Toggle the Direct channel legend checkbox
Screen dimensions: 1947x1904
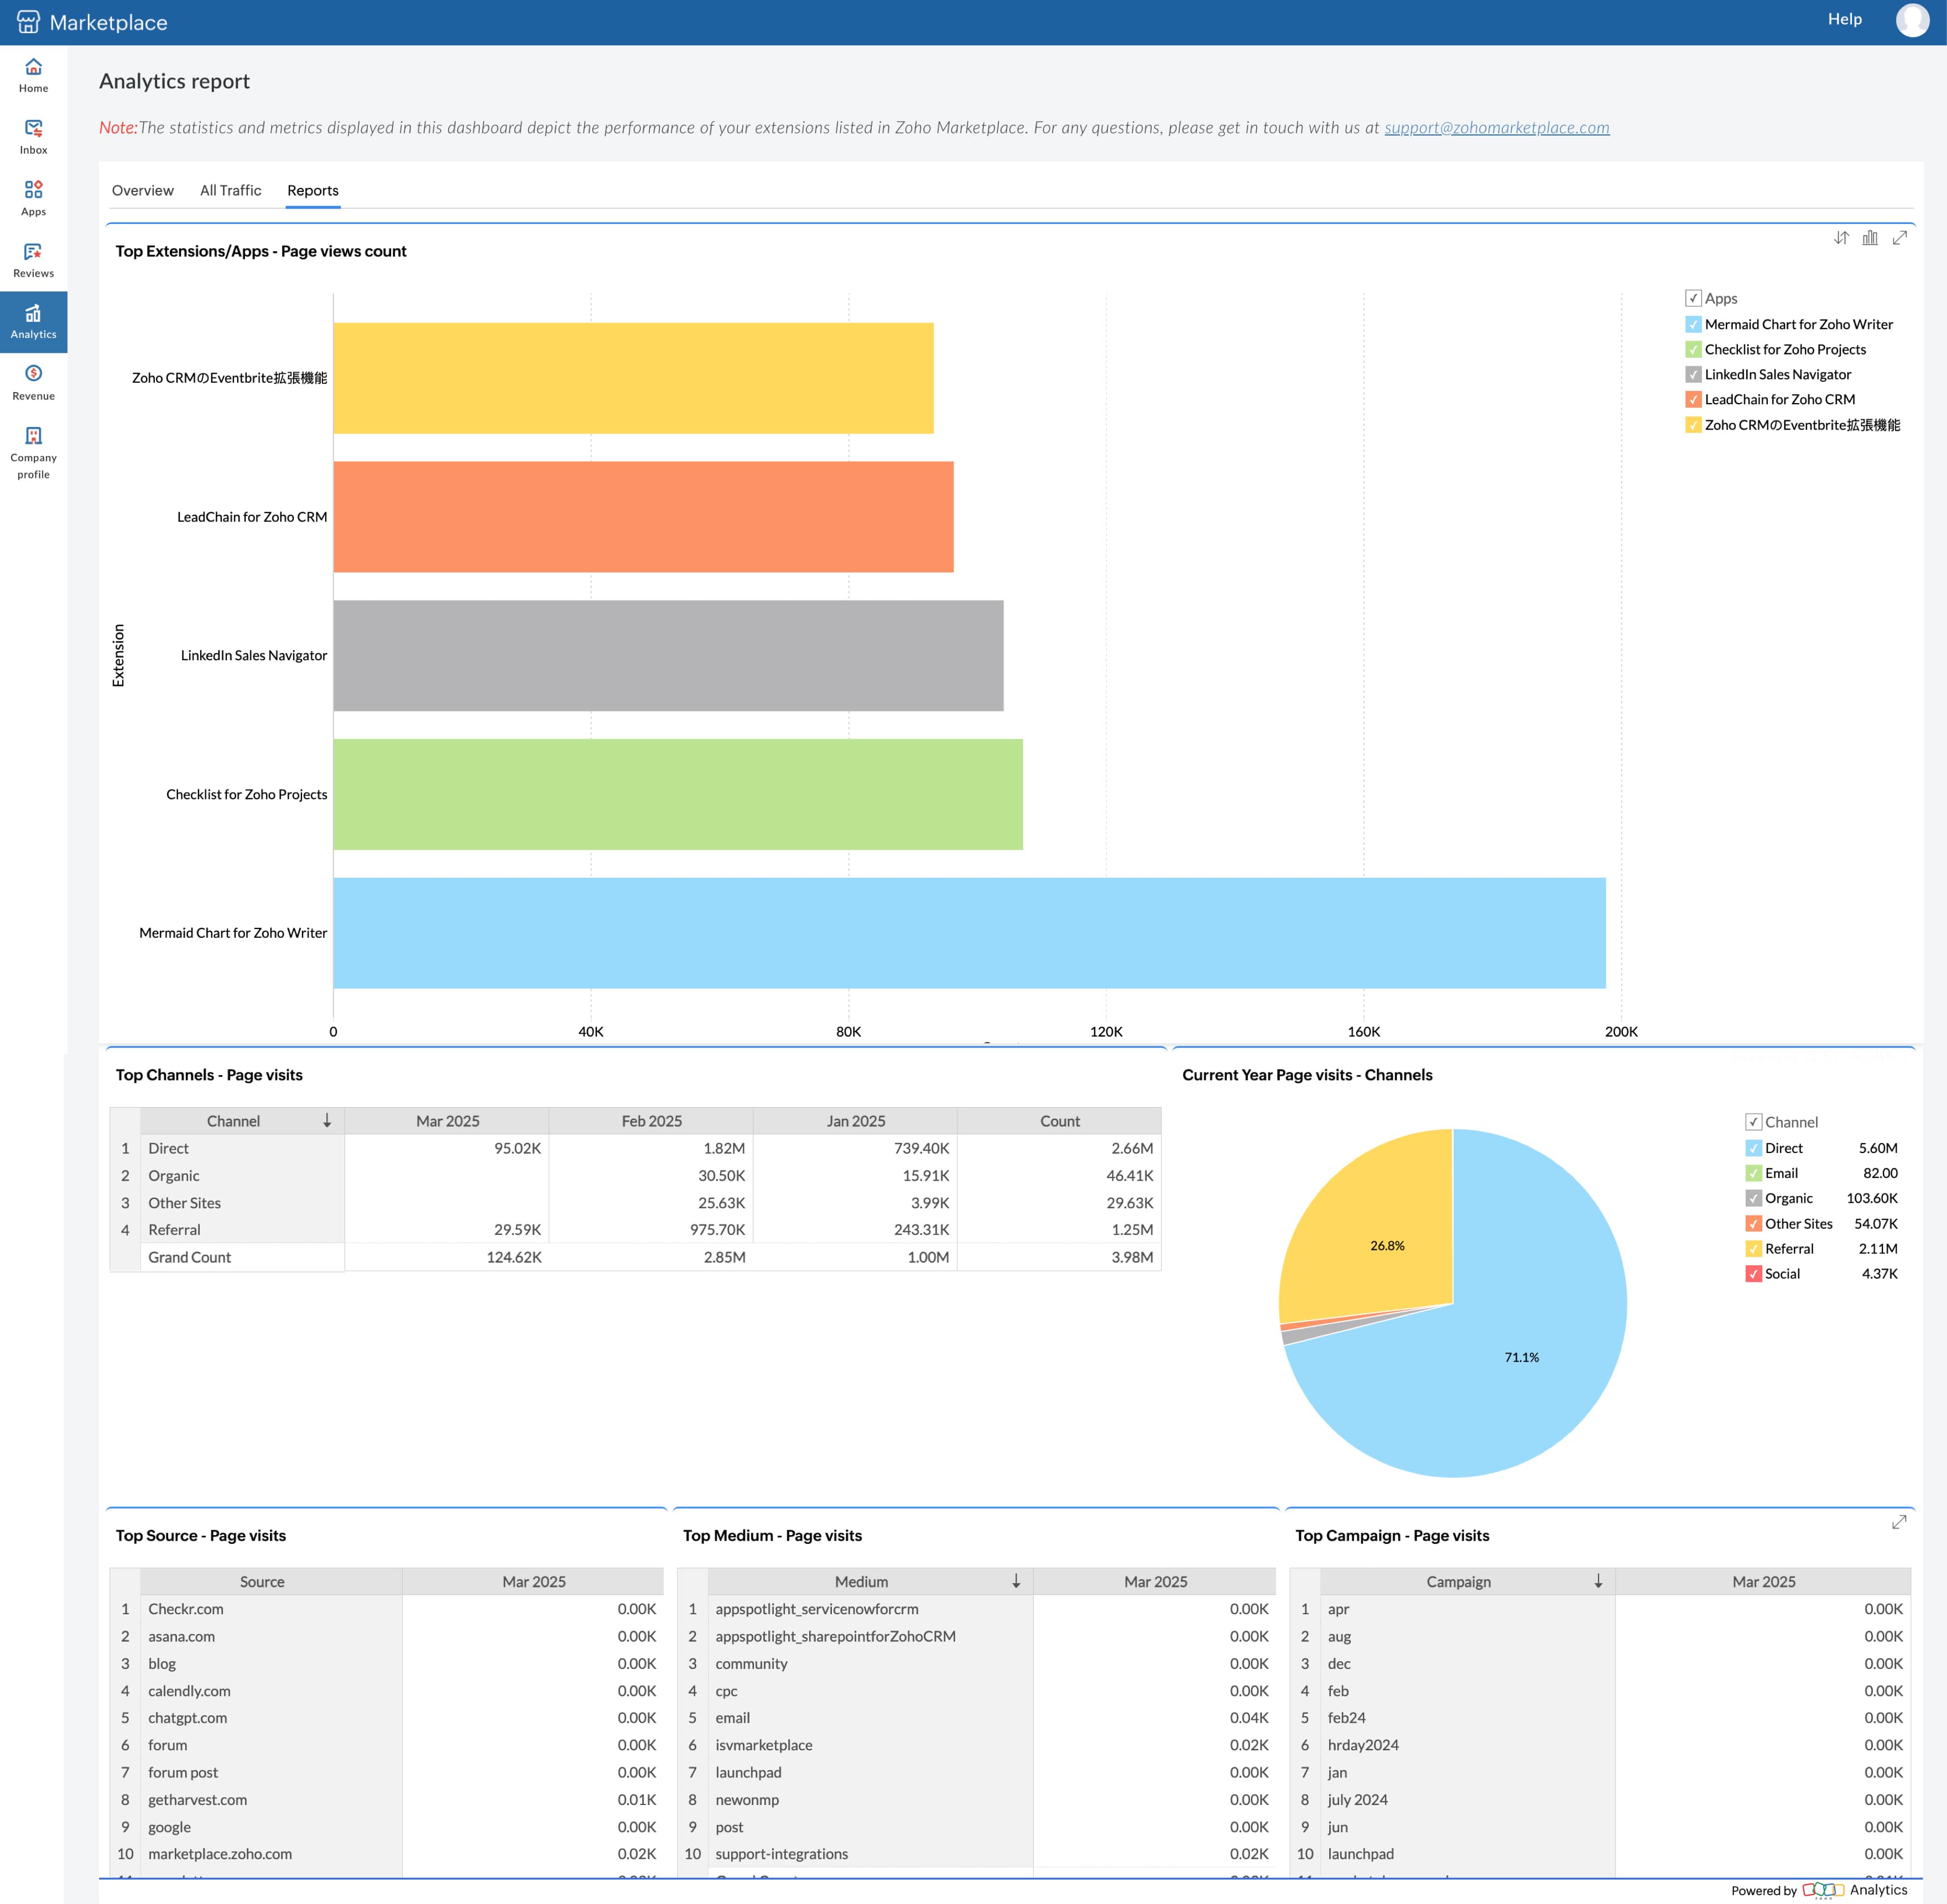click(1753, 1148)
